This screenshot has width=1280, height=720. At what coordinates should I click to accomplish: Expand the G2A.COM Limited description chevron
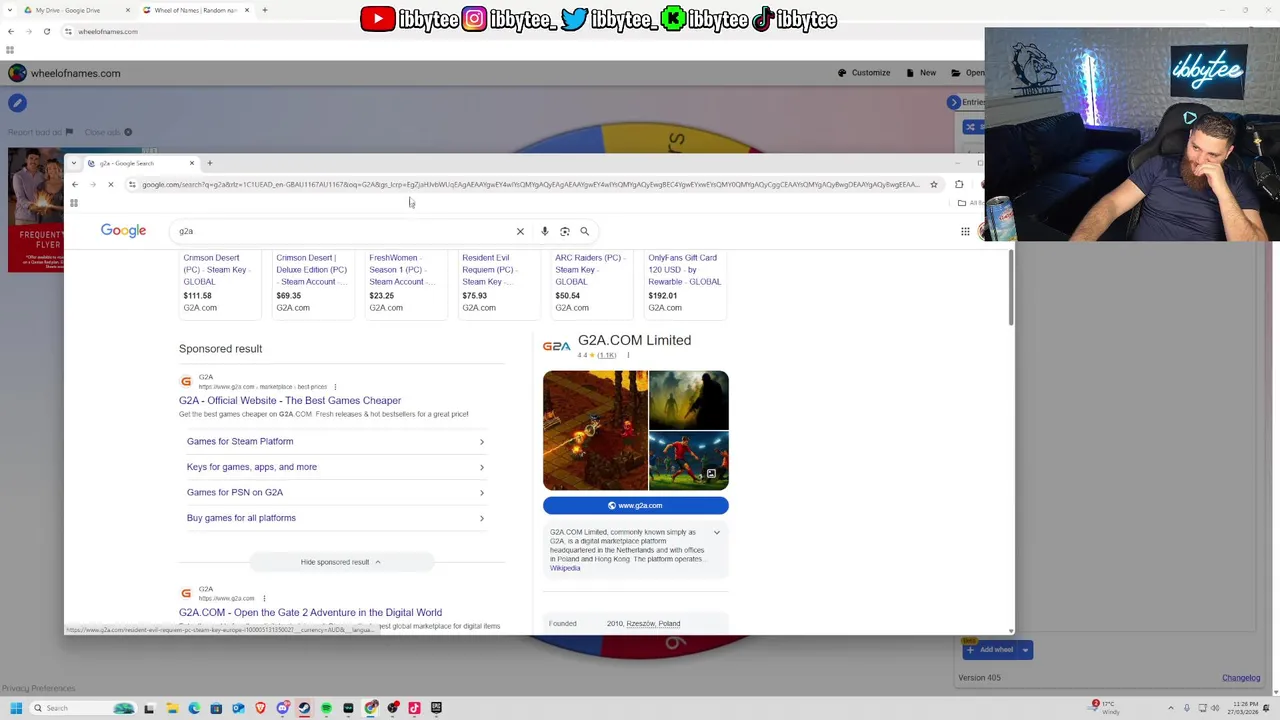(717, 533)
